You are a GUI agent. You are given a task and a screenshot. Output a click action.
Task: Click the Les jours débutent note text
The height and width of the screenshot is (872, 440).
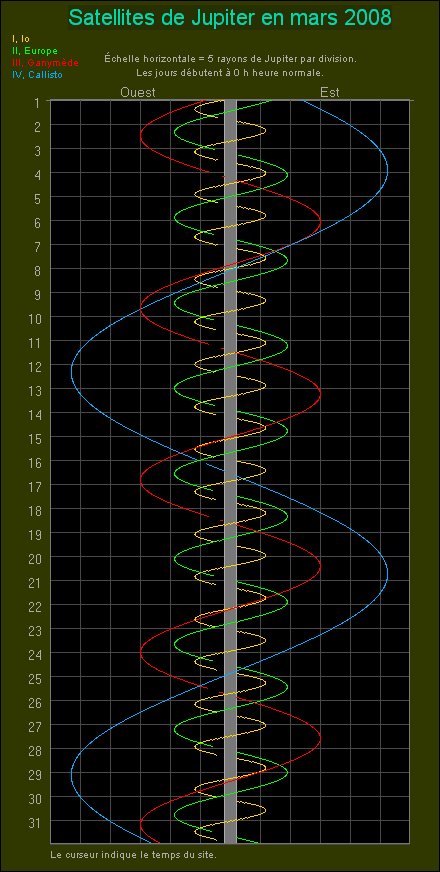tap(230, 72)
